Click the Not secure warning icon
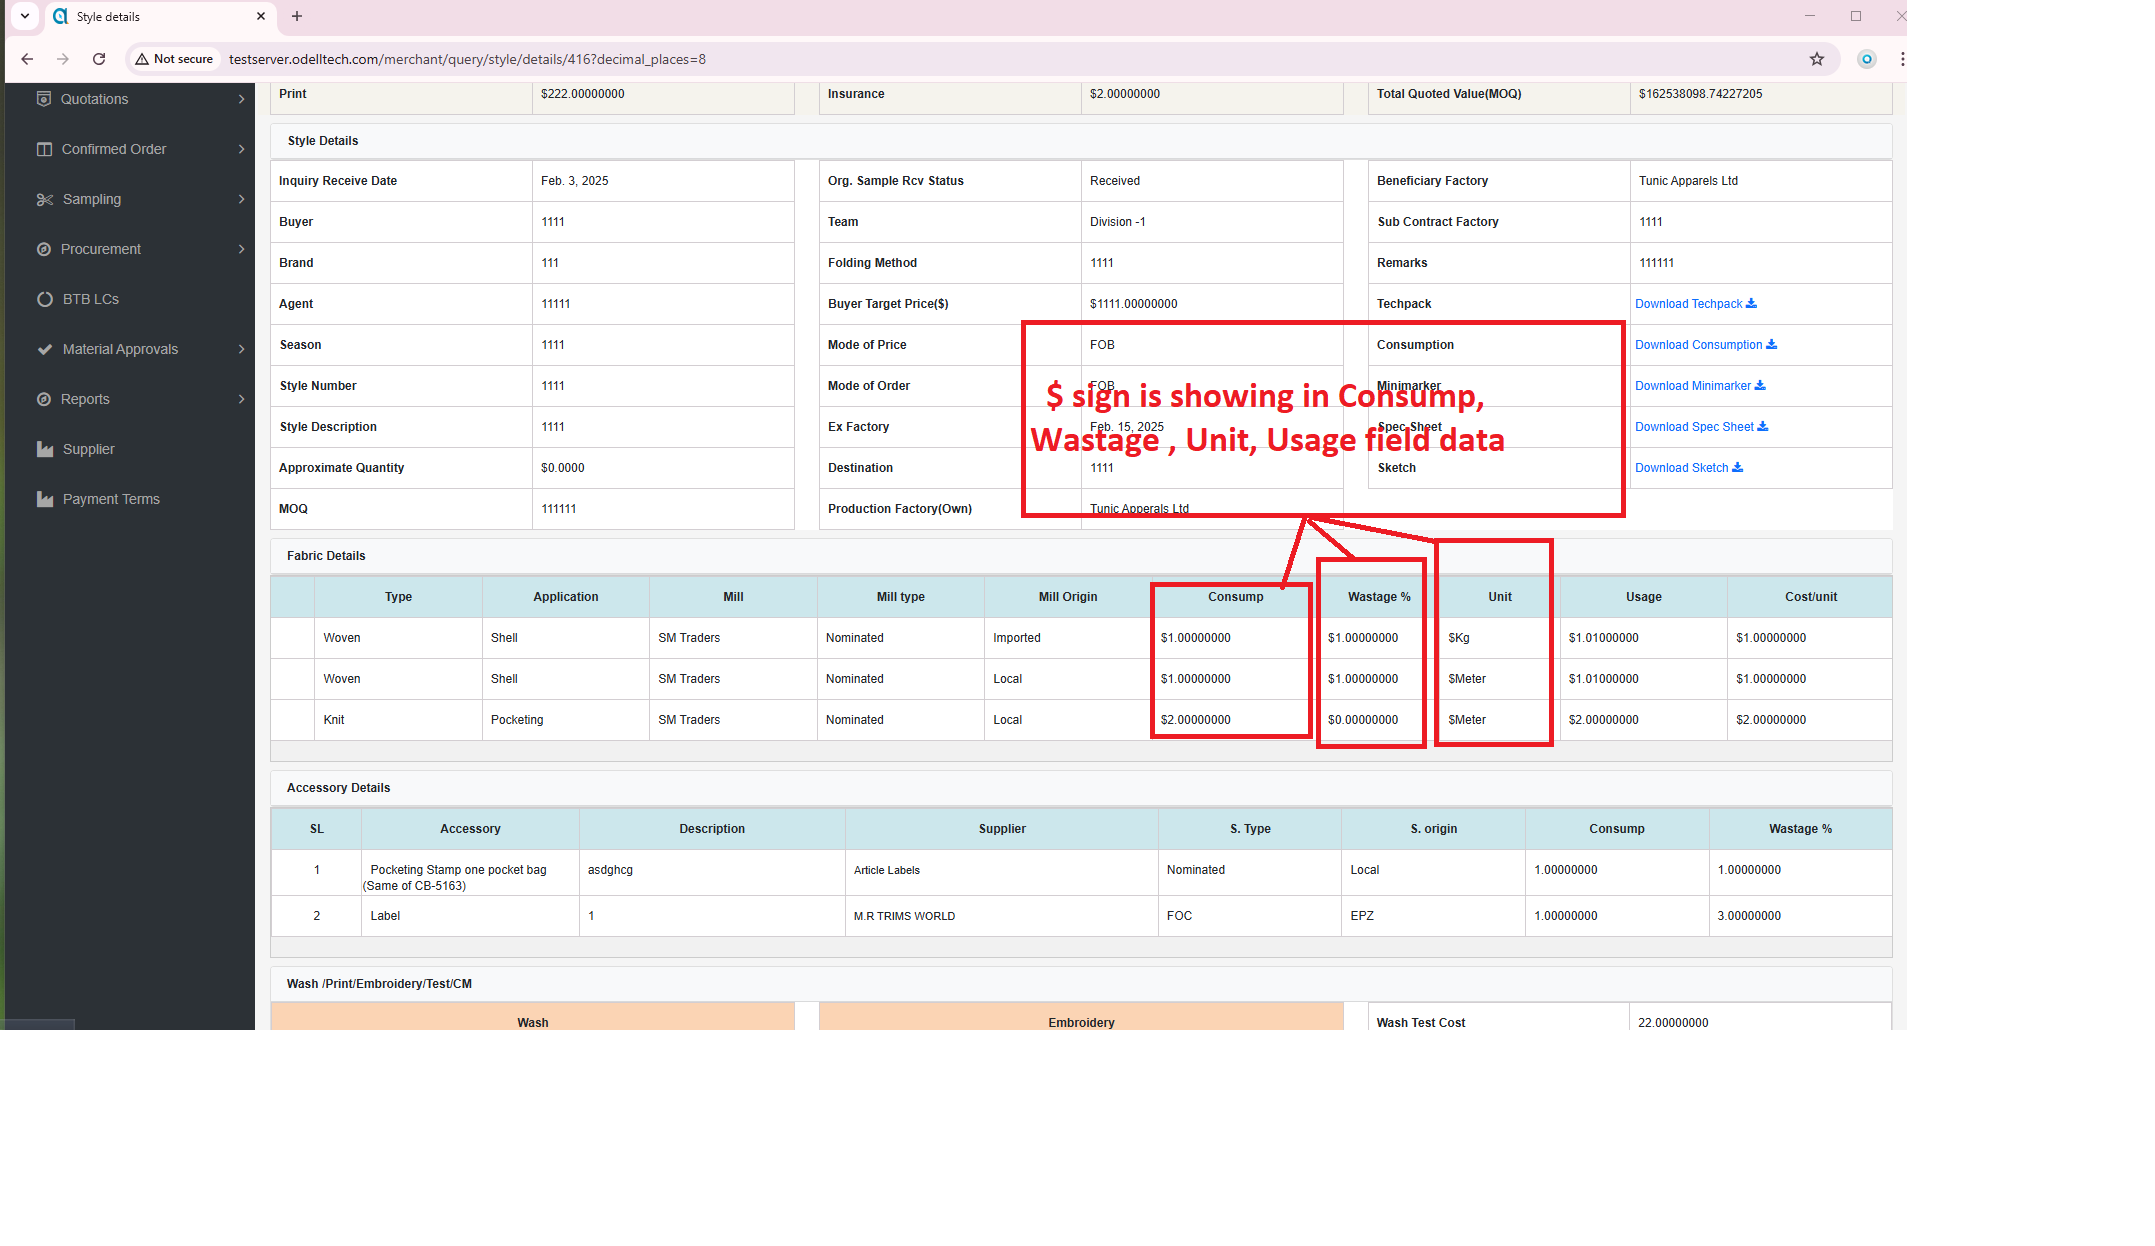This screenshot has width=2155, height=1246. pos(142,59)
